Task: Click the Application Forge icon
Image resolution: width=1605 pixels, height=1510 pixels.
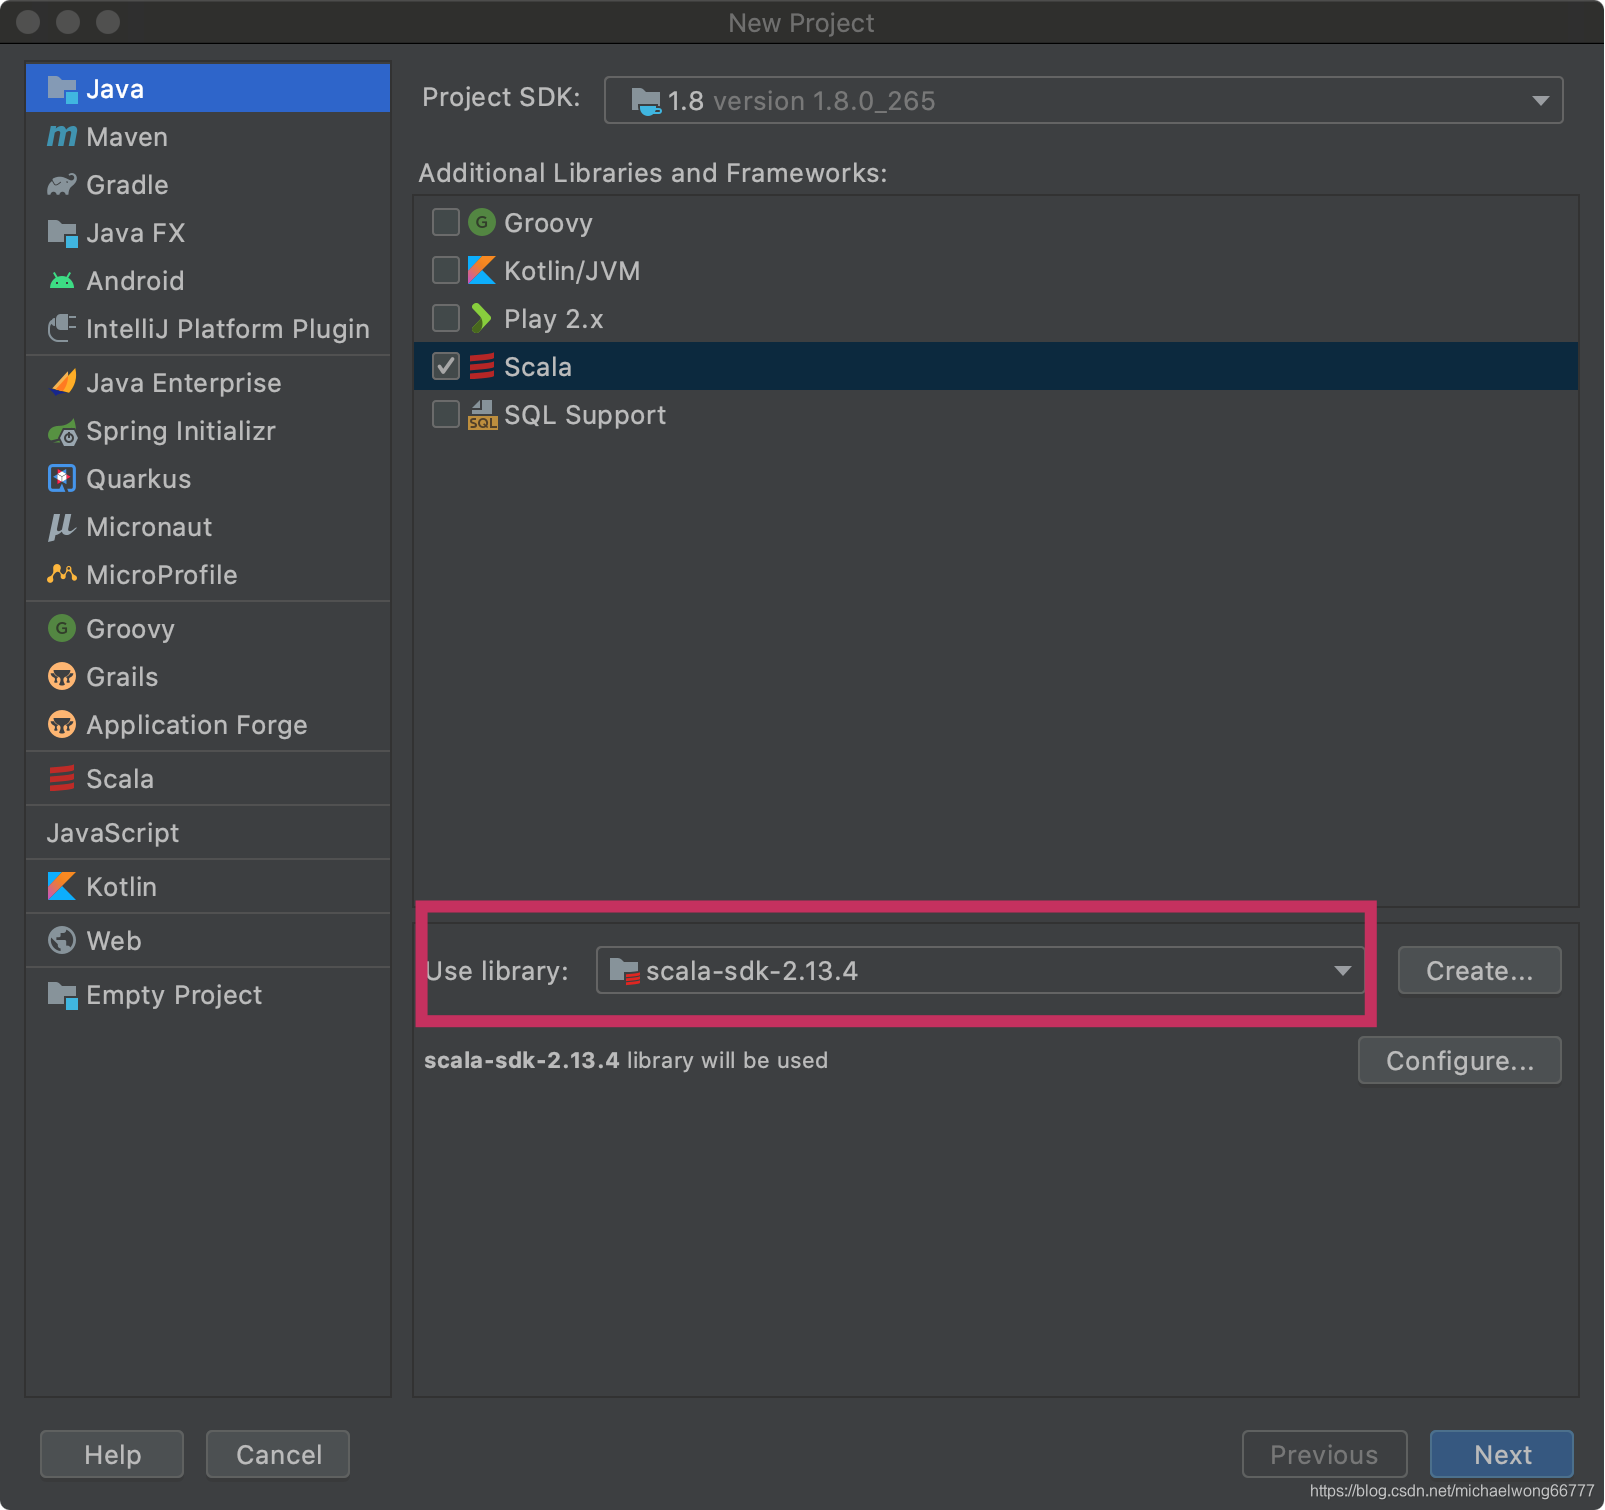Action: click(62, 724)
